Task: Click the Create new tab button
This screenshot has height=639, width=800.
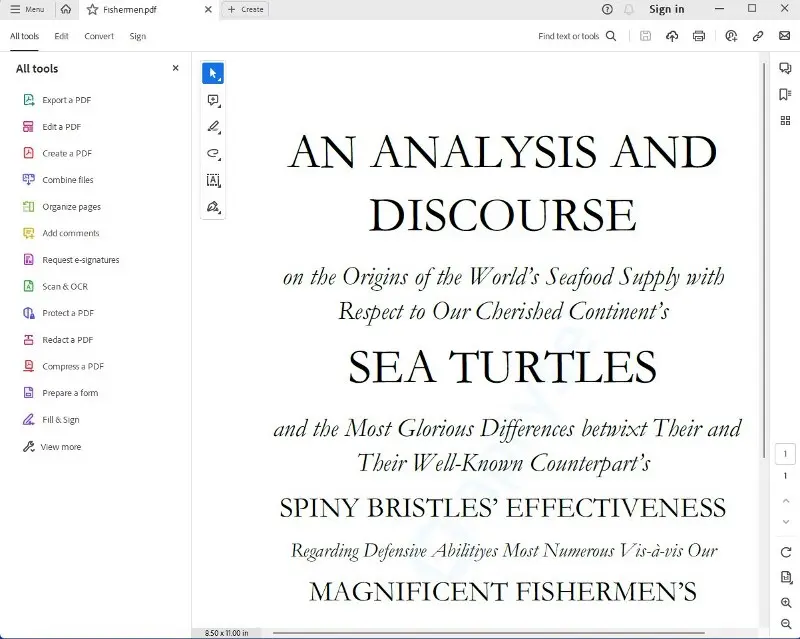Action: tap(245, 9)
